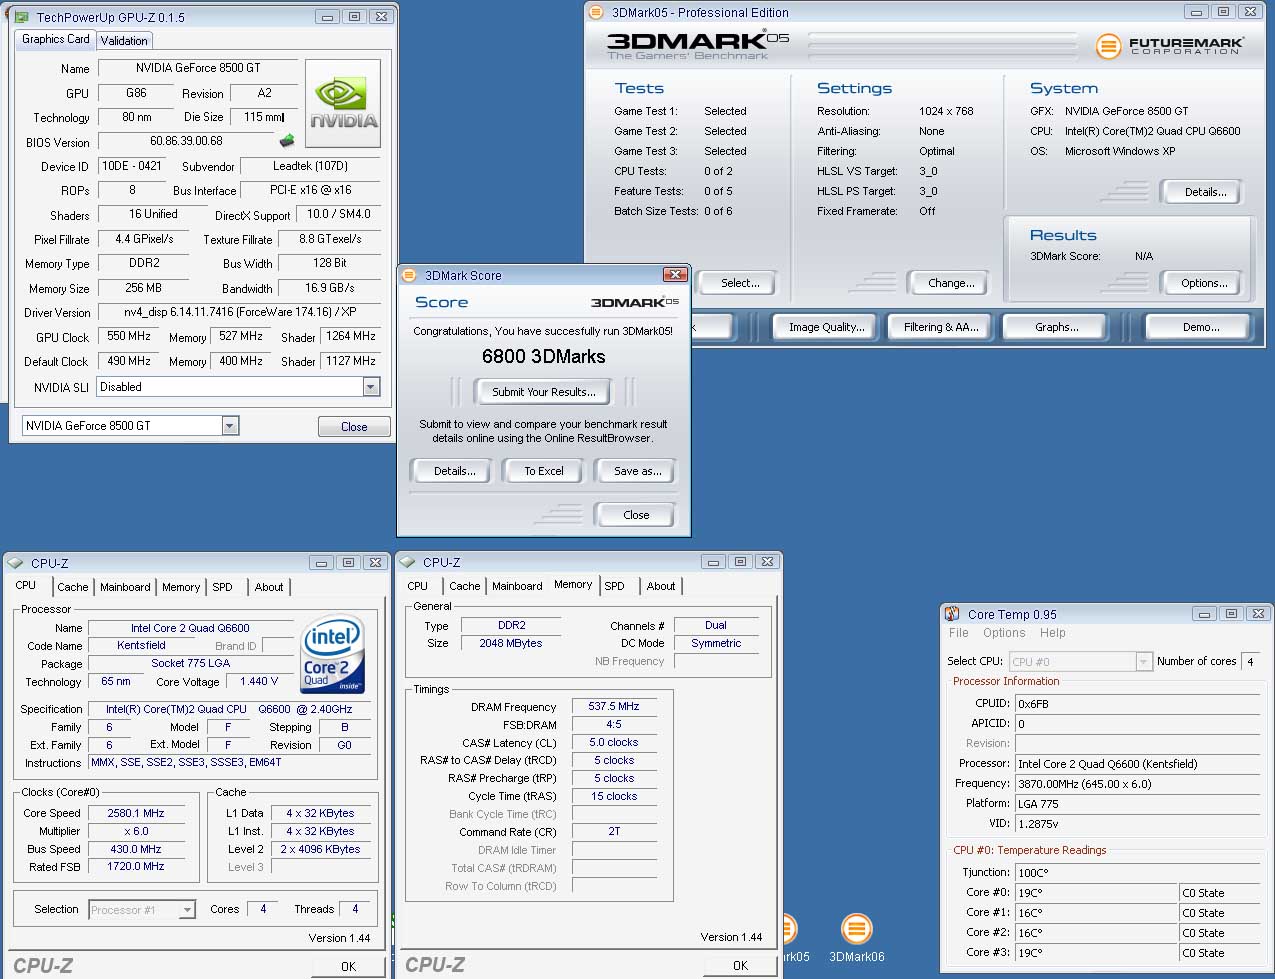
Task: Click Save as button in score dialog
Action: pos(637,471)
